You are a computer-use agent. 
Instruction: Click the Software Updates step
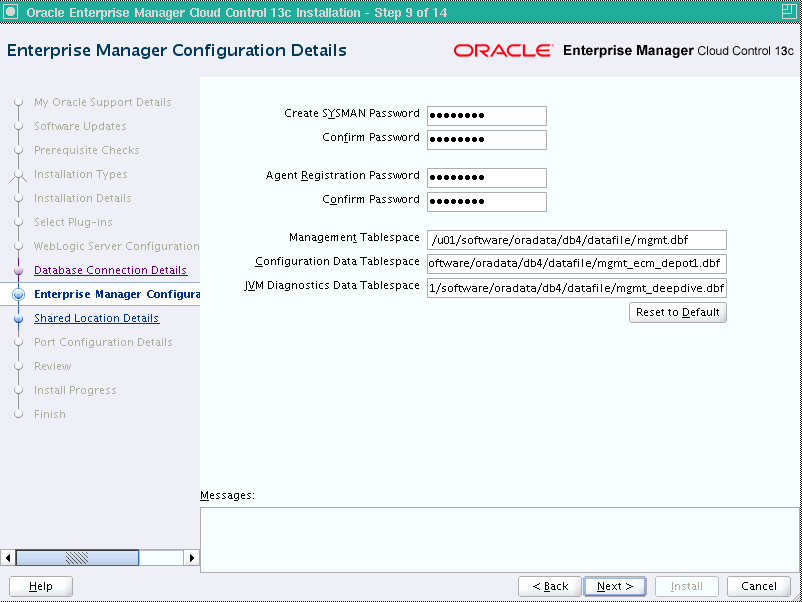point(80,126)
